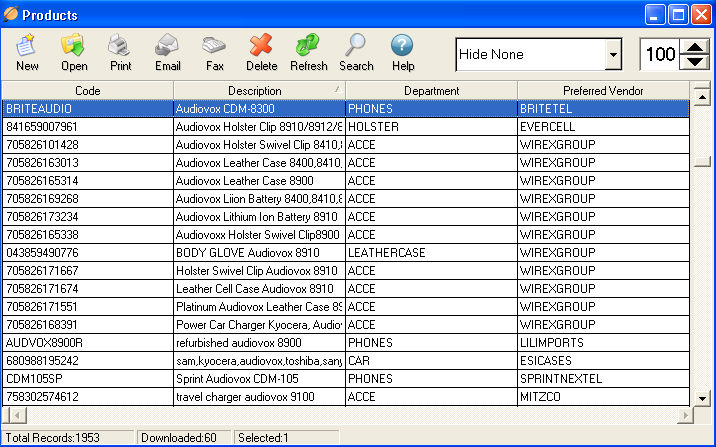Click the vertical scrollbar thumb

pos(702,162)
